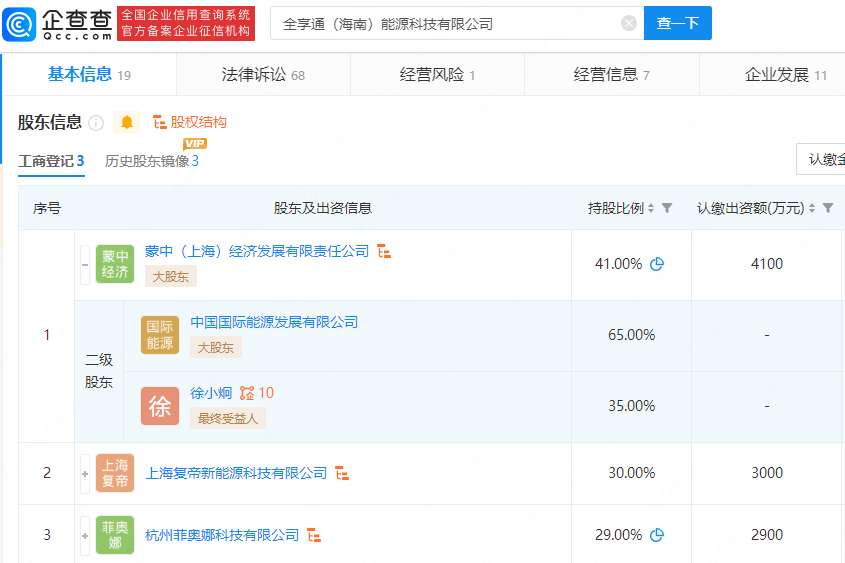Click the 序号 column header

coord(47,208)
